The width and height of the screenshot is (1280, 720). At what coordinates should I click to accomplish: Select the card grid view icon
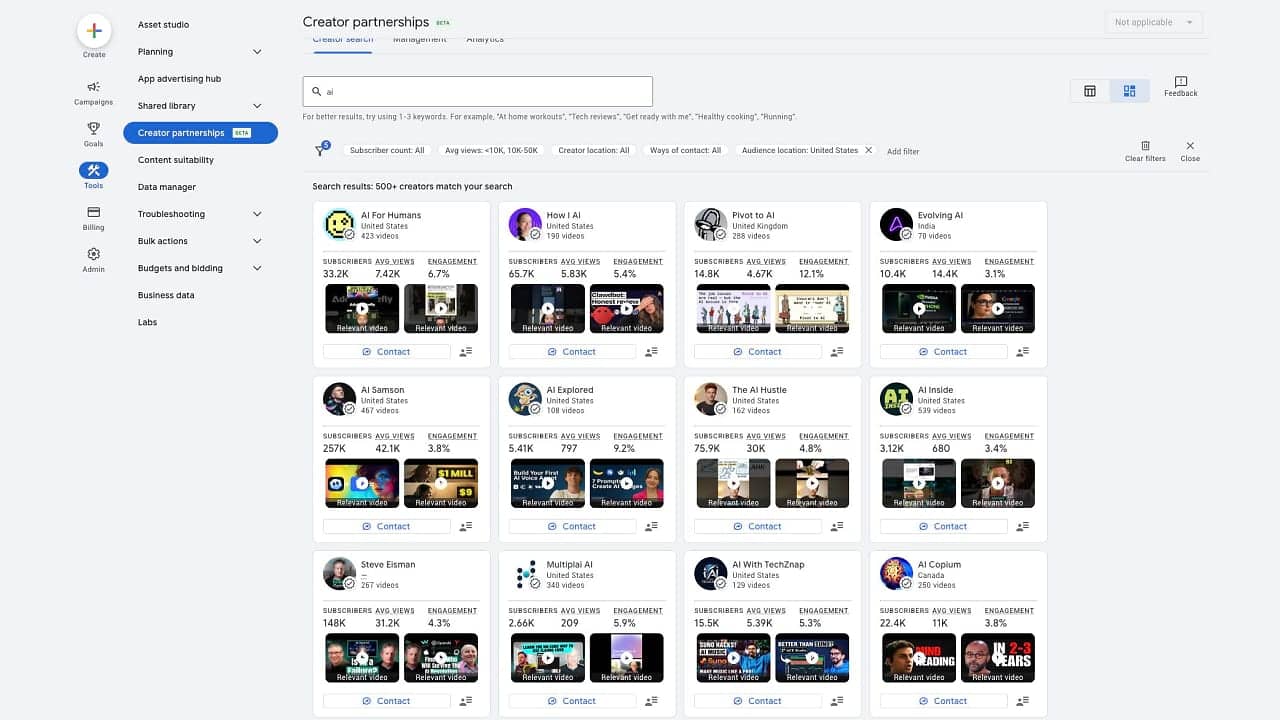(1129, 90)
